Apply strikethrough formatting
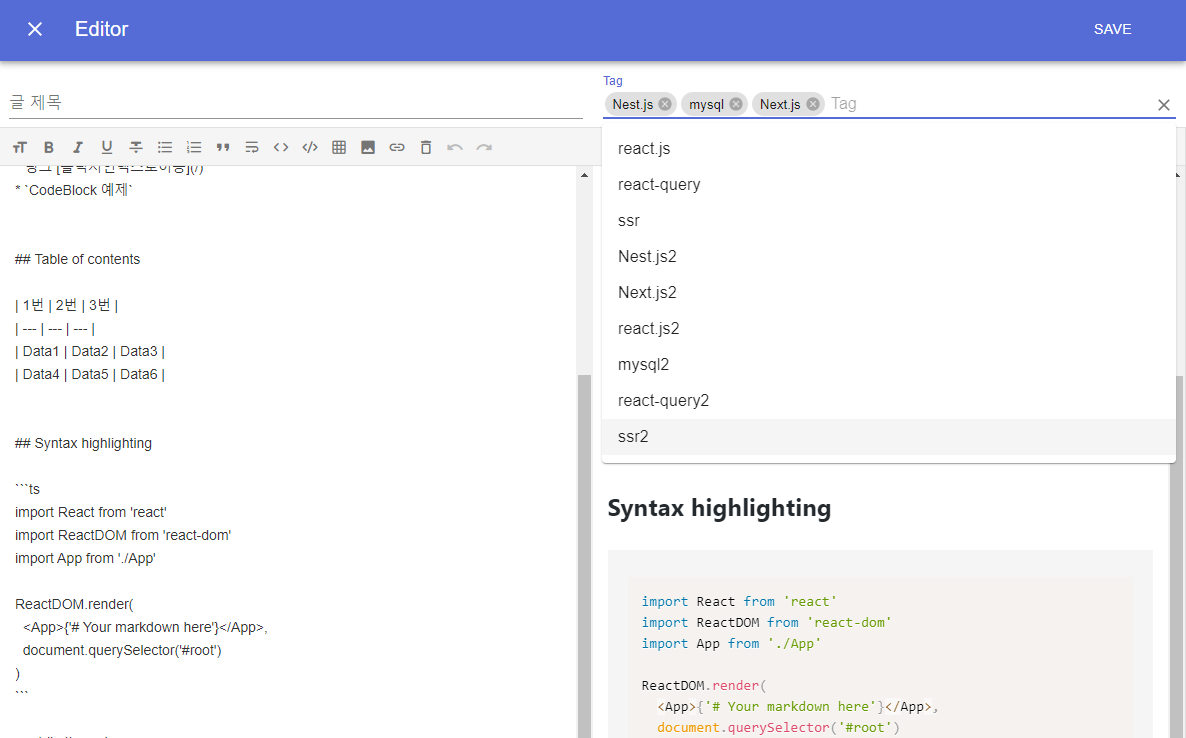Screen dimensions: 1186x738 (x=136, y=147)
